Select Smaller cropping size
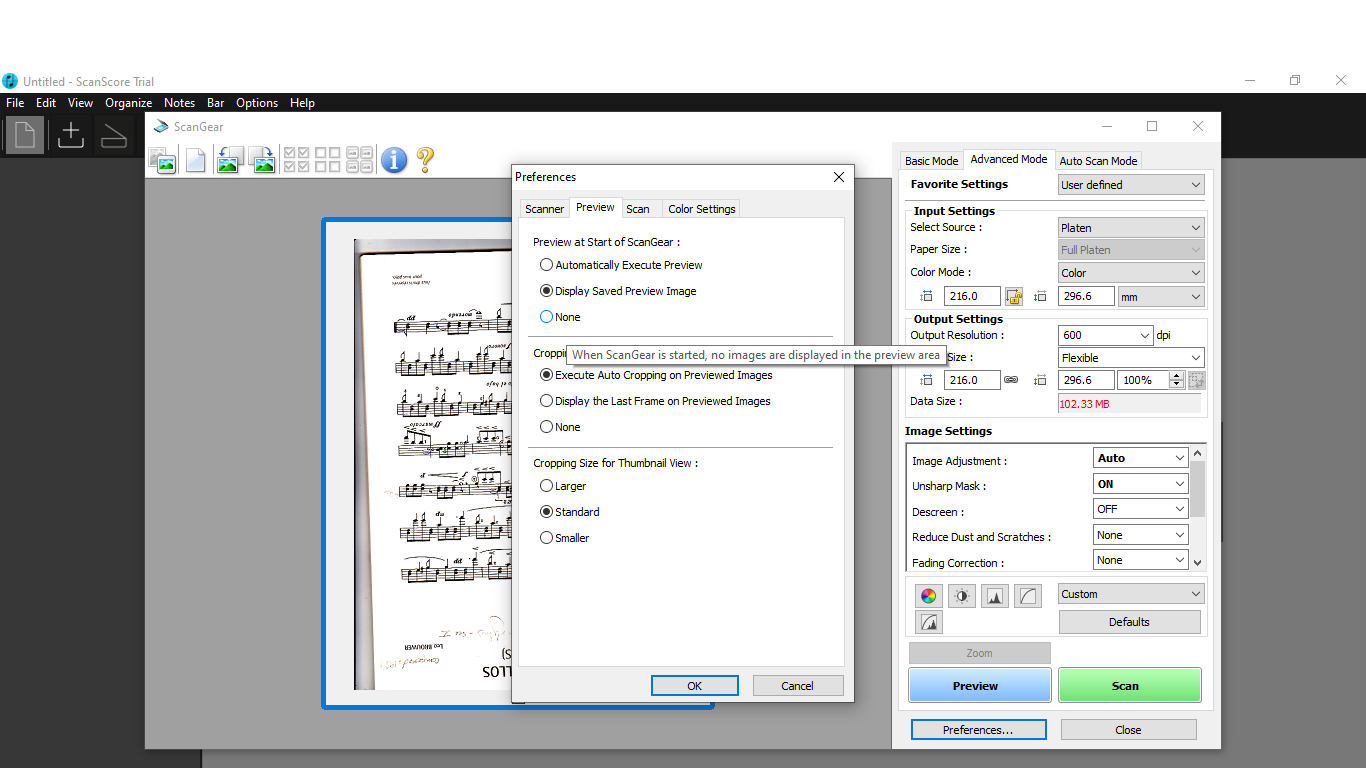 (564, 538)
